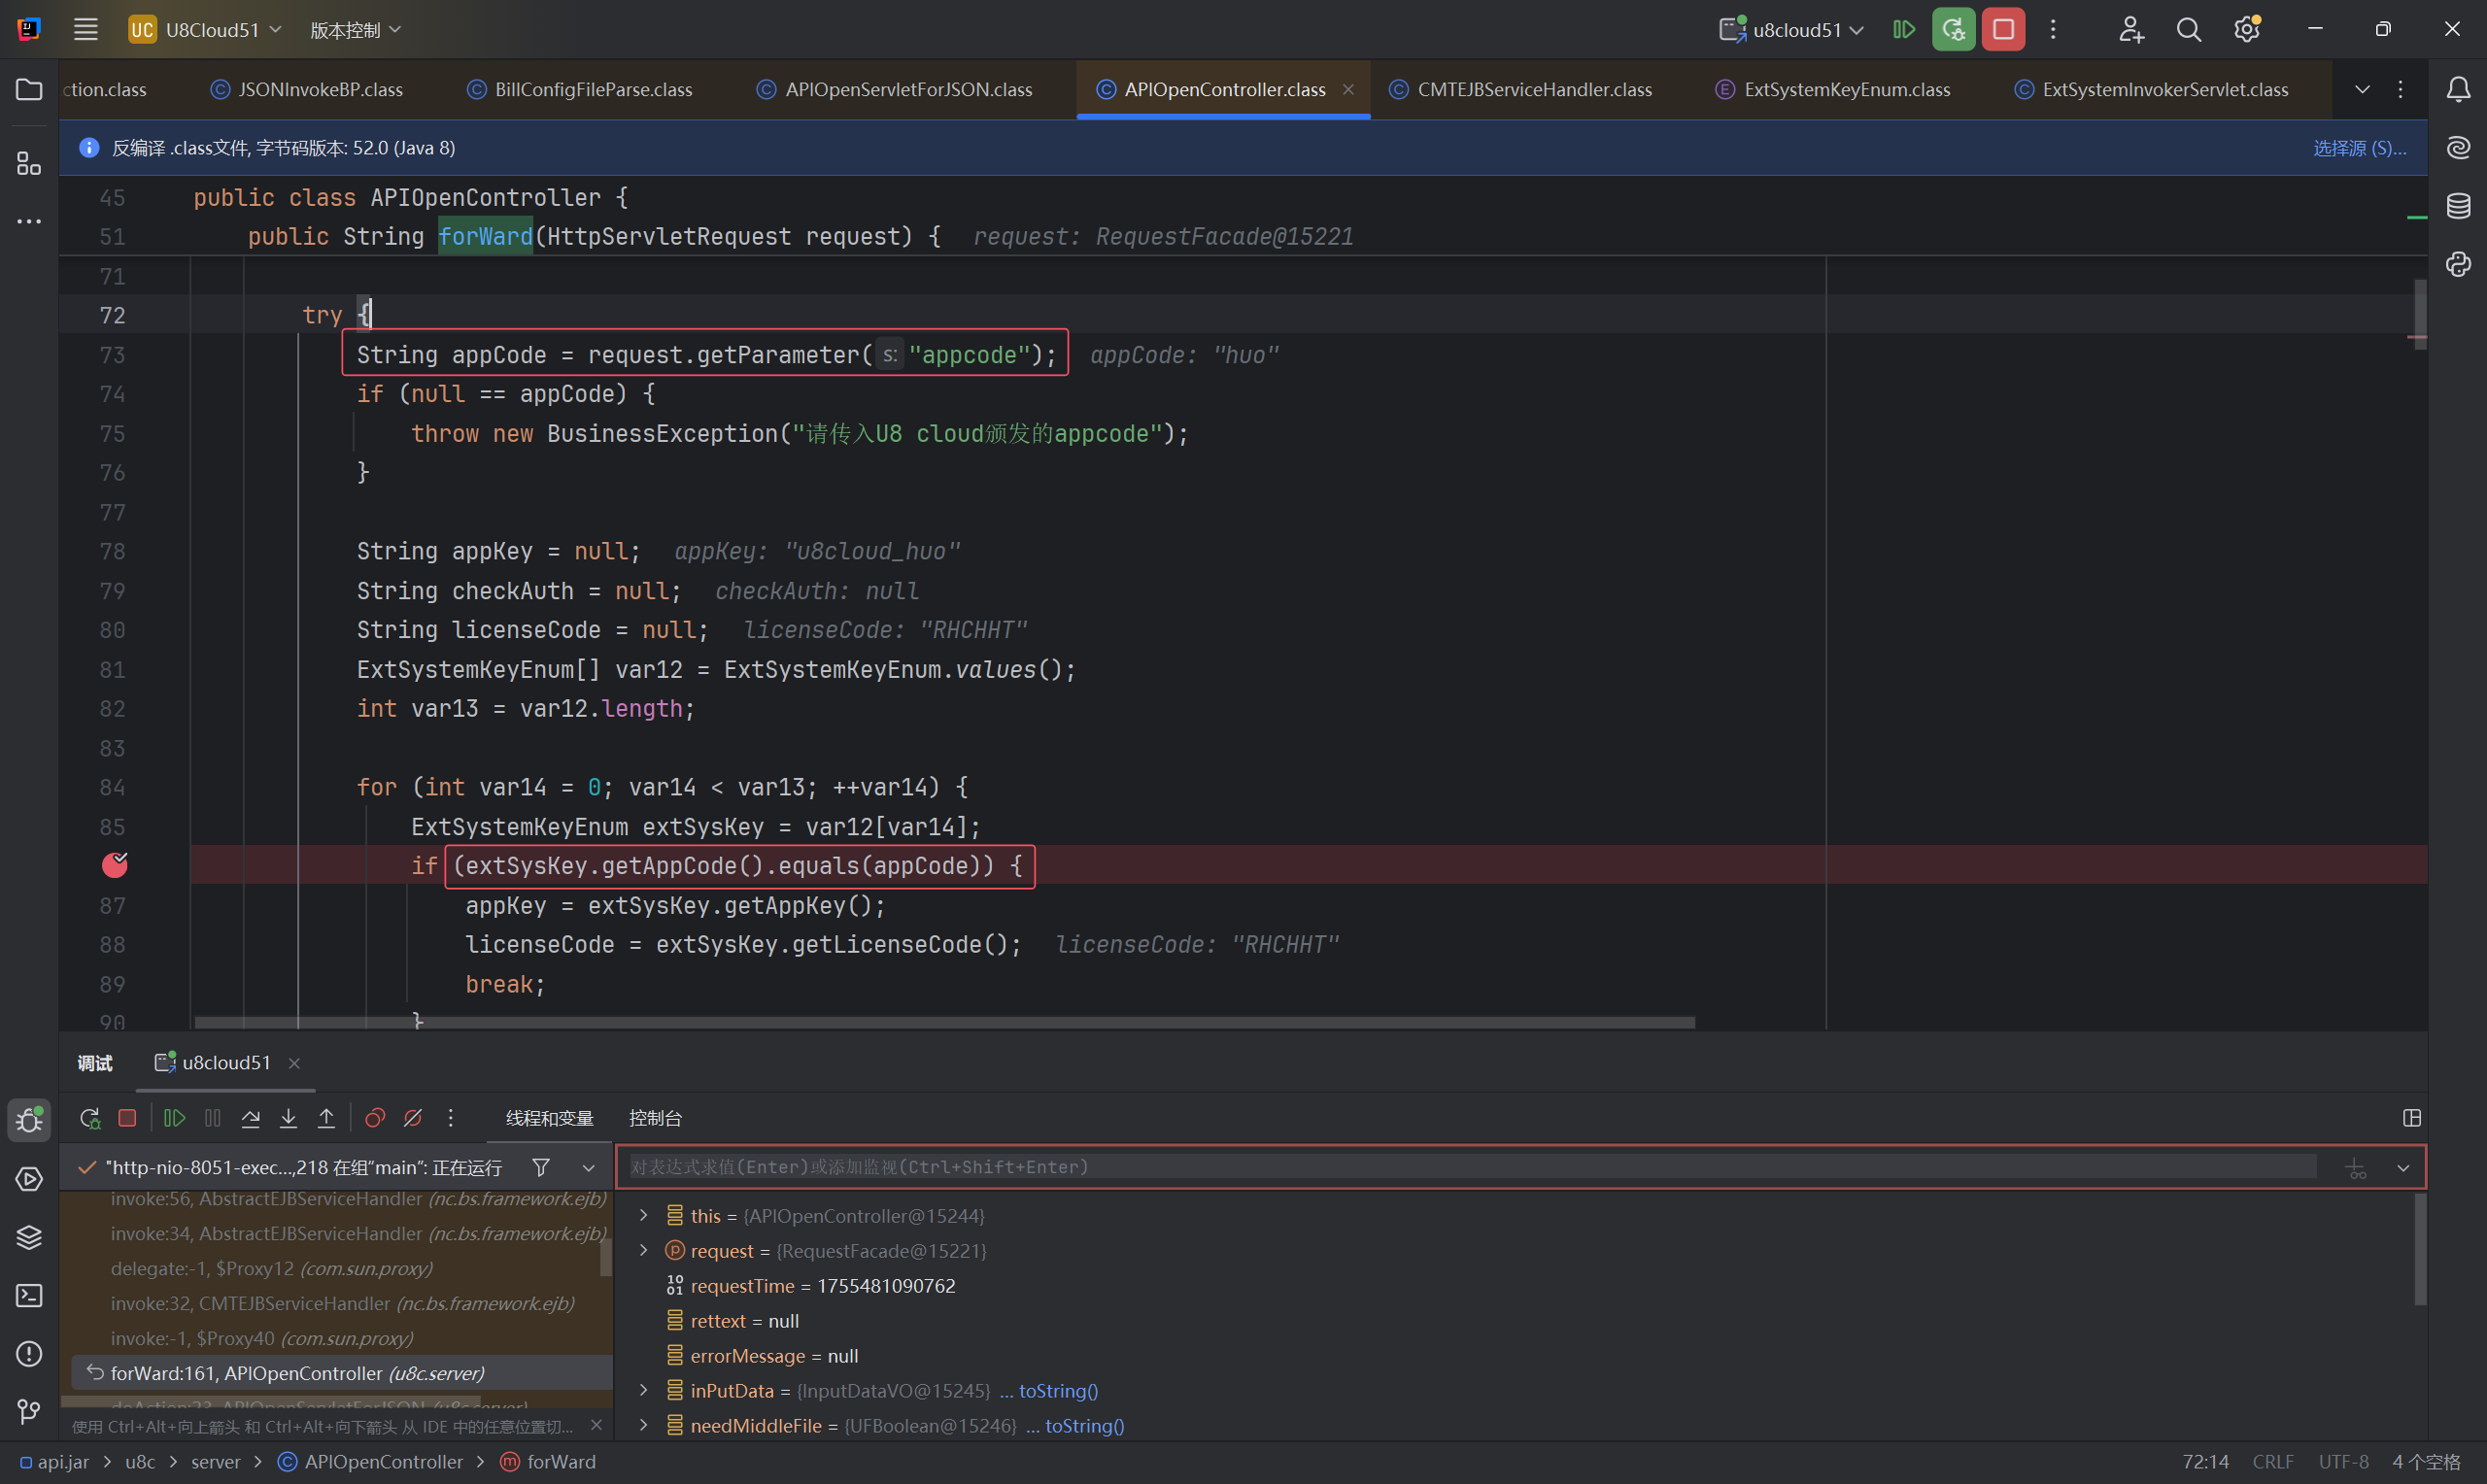Step over in debug toolbar
This screenshot has height=1484, width=2487.
click(250, 1118)
